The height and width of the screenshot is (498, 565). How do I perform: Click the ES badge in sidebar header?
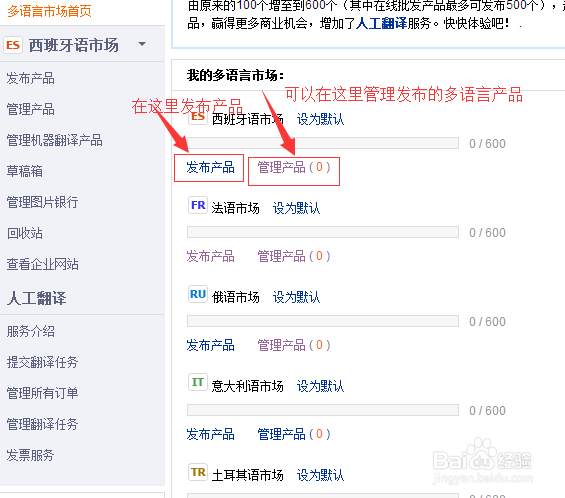(13, 45)
